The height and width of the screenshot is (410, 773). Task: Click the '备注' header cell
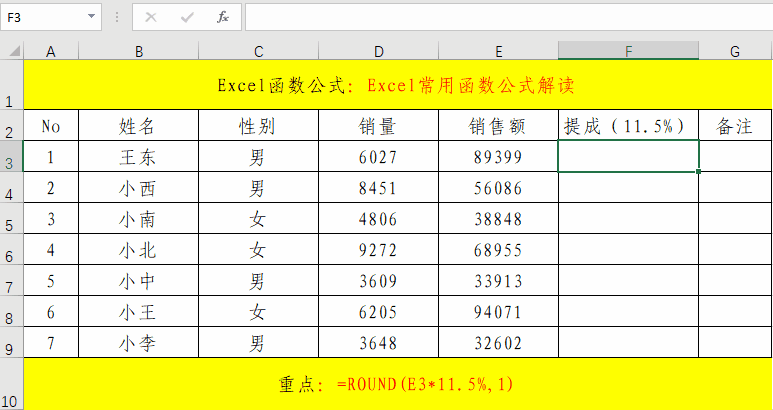tap(736, 126)
